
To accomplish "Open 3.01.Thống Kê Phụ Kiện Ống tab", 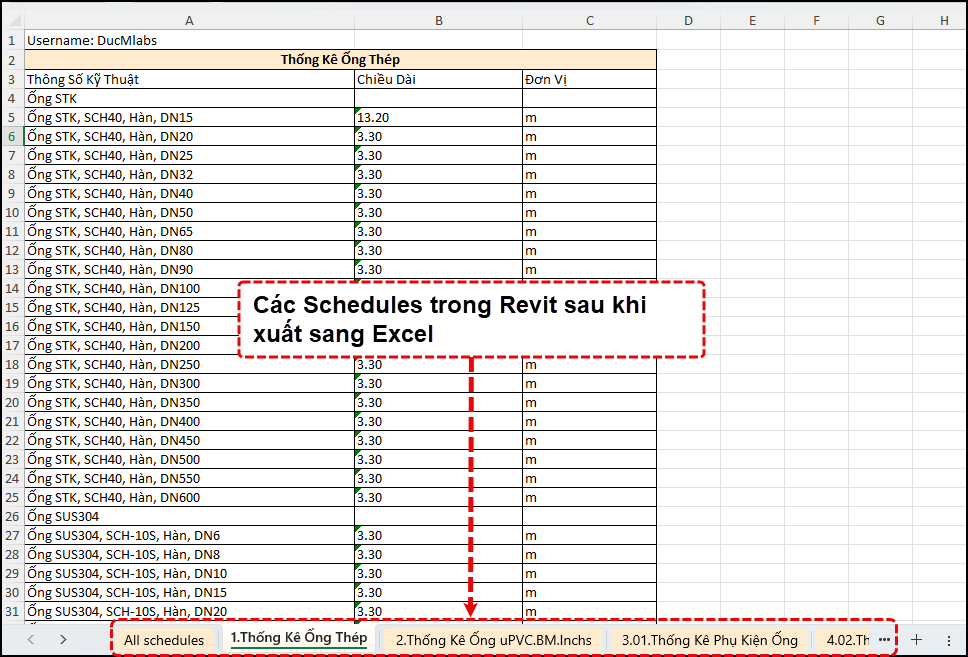I will (709, 640).
